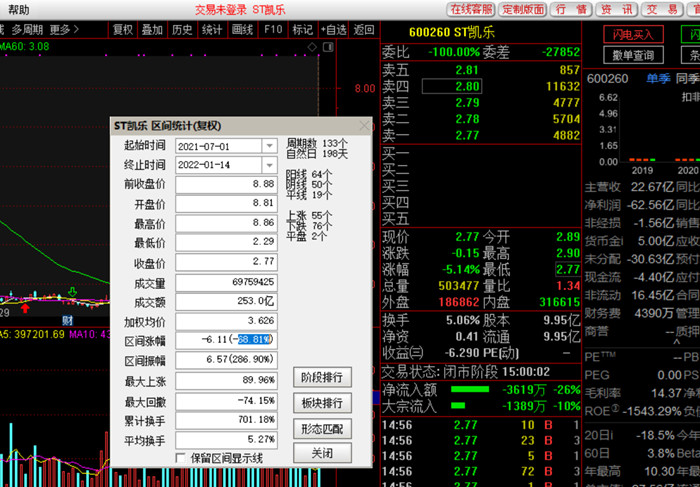The height and width of the screenshot is (487, 700).
Task: Select the 单季 tab in finance panel
Action: tap(658, 79)
